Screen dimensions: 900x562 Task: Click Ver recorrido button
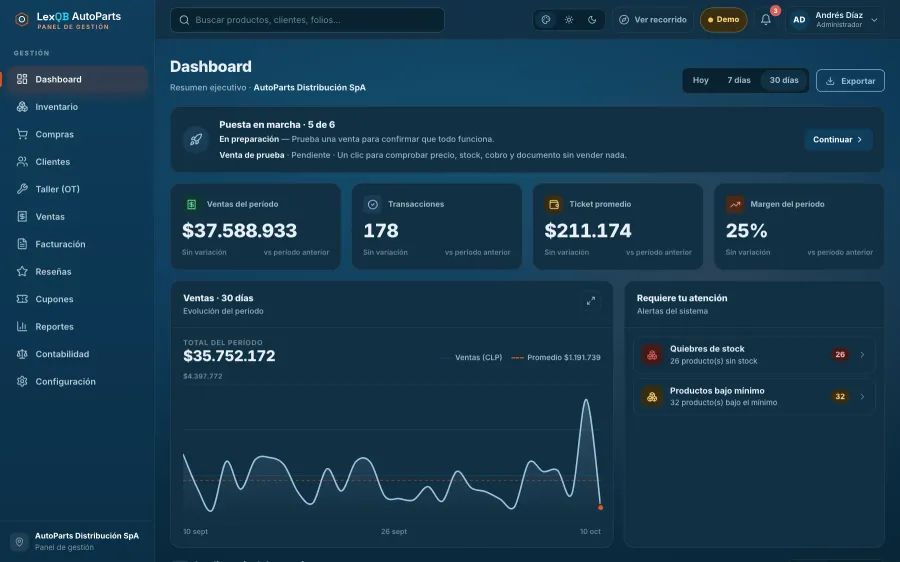click(x=653, y=20)
